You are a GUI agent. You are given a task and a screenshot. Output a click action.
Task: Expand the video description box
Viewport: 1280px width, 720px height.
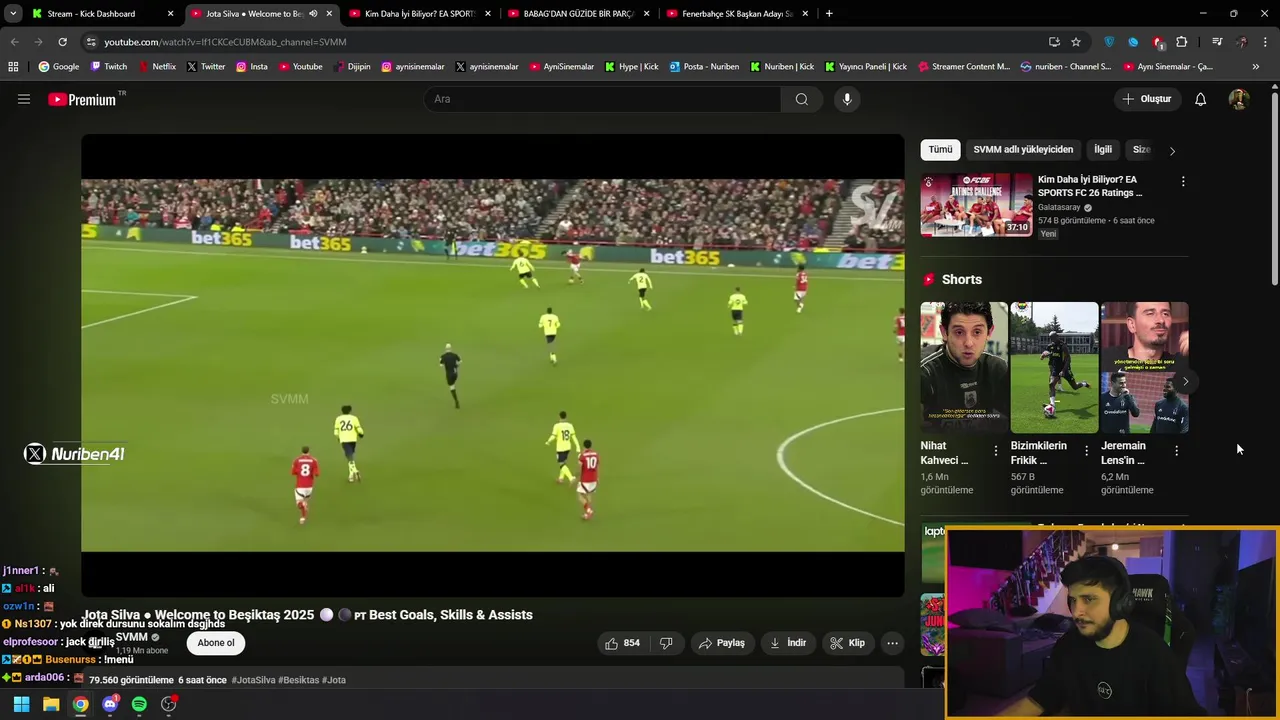pos(492,680)
